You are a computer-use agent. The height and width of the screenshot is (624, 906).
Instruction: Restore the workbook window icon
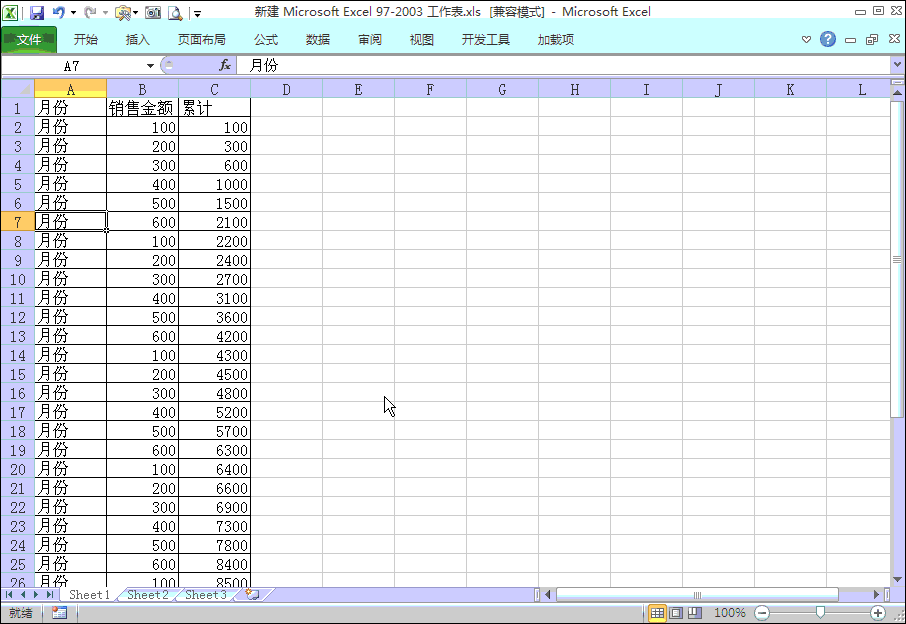pyautogui.click(x=872, y=39)
